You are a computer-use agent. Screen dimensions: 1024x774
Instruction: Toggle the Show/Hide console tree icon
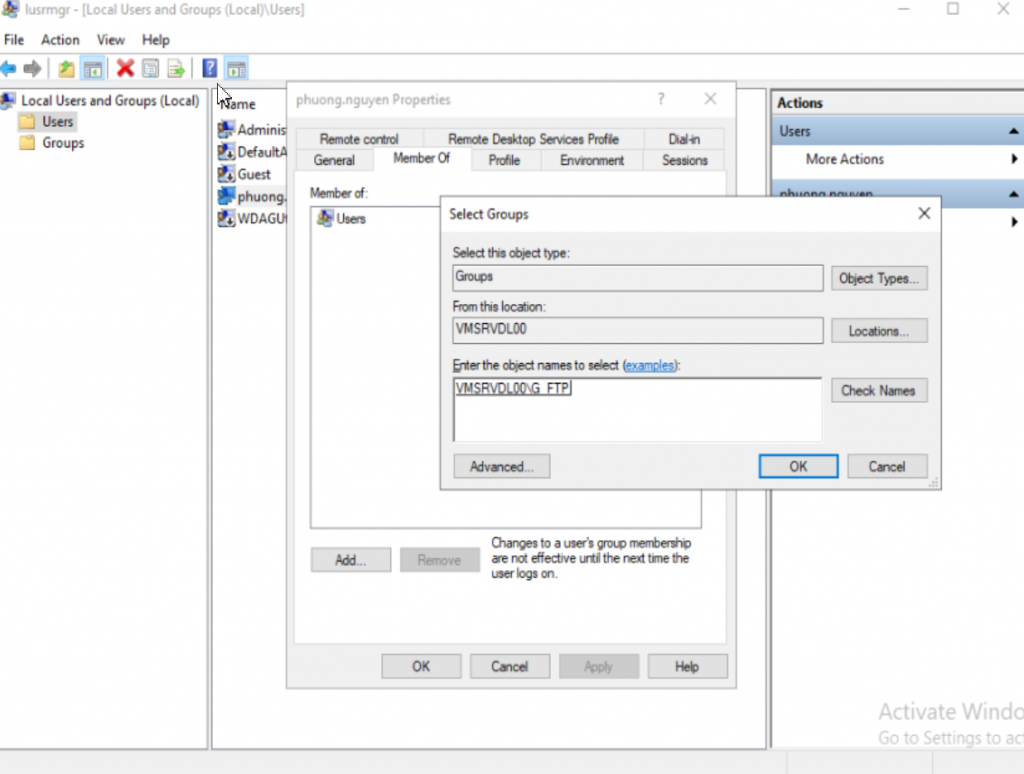92,68
